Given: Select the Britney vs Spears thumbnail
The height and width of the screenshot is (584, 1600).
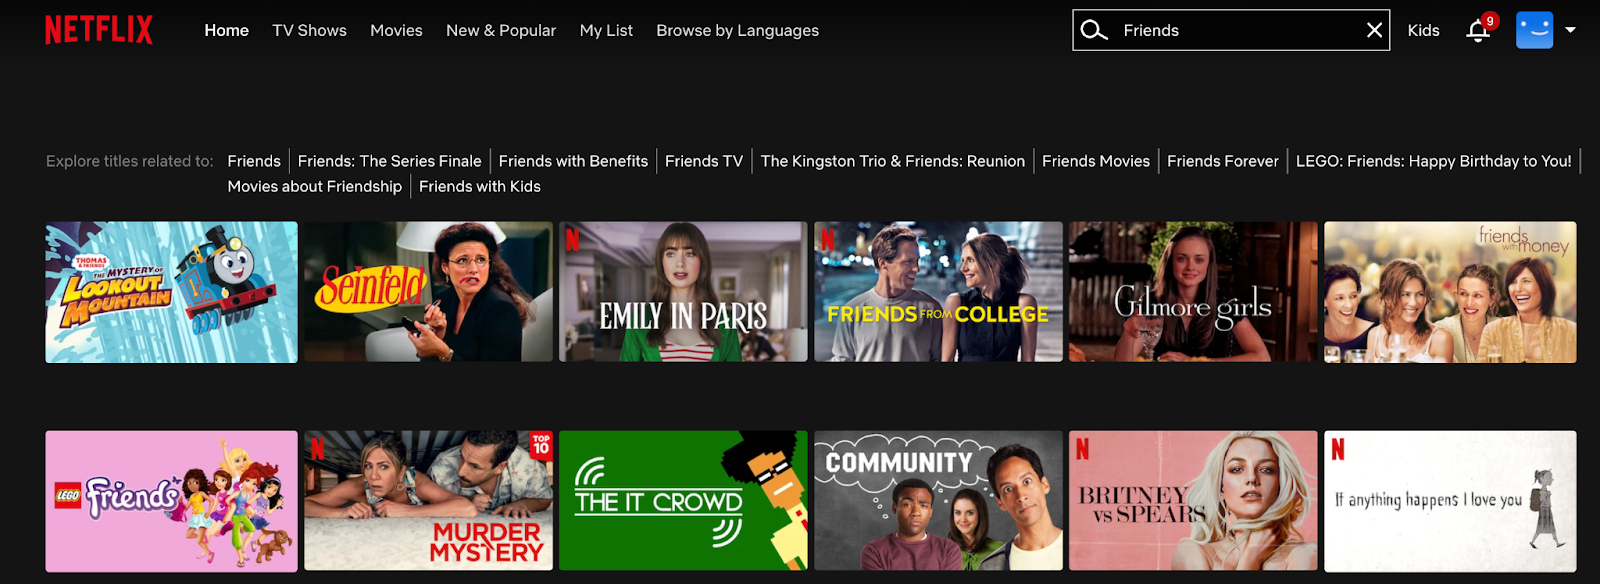Looking at the screenshot, I should click(x=1193, y=501).
